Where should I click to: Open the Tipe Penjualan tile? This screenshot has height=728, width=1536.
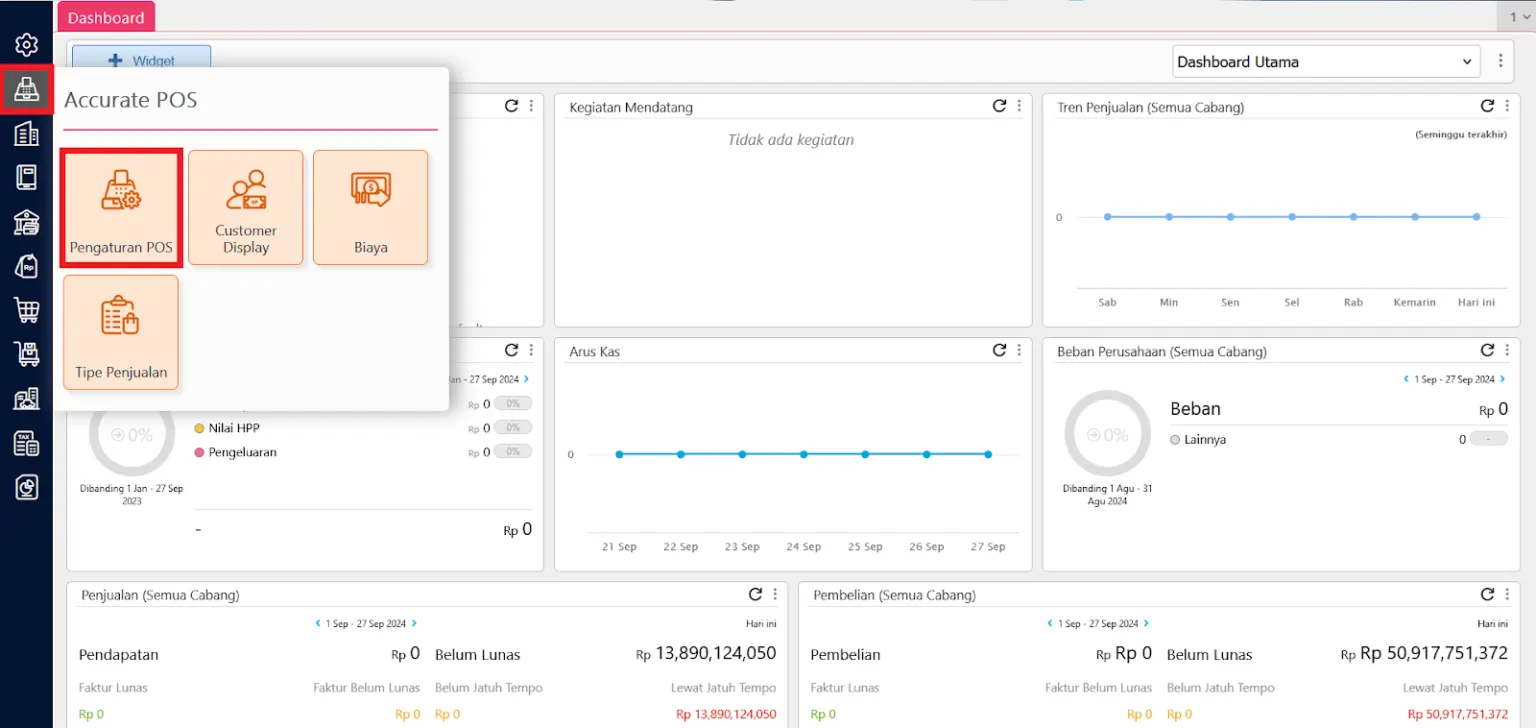point(121,333)
